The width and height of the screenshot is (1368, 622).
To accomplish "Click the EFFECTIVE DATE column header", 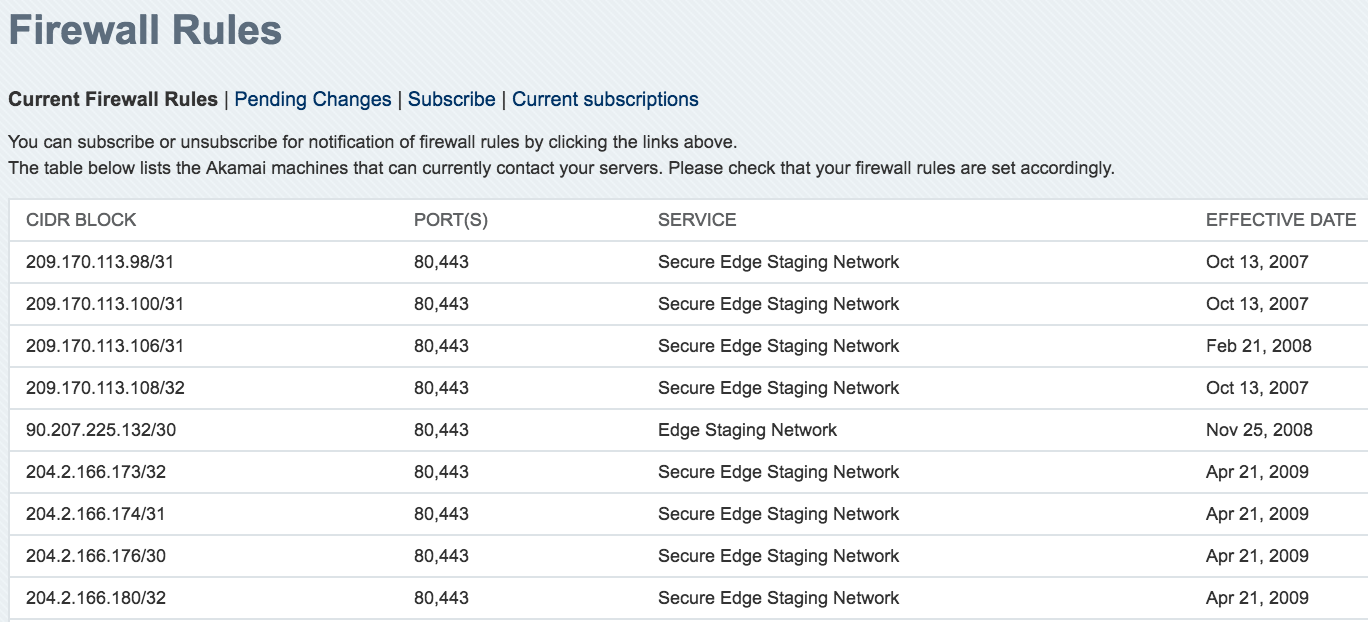I will (x=1281, y=220).
